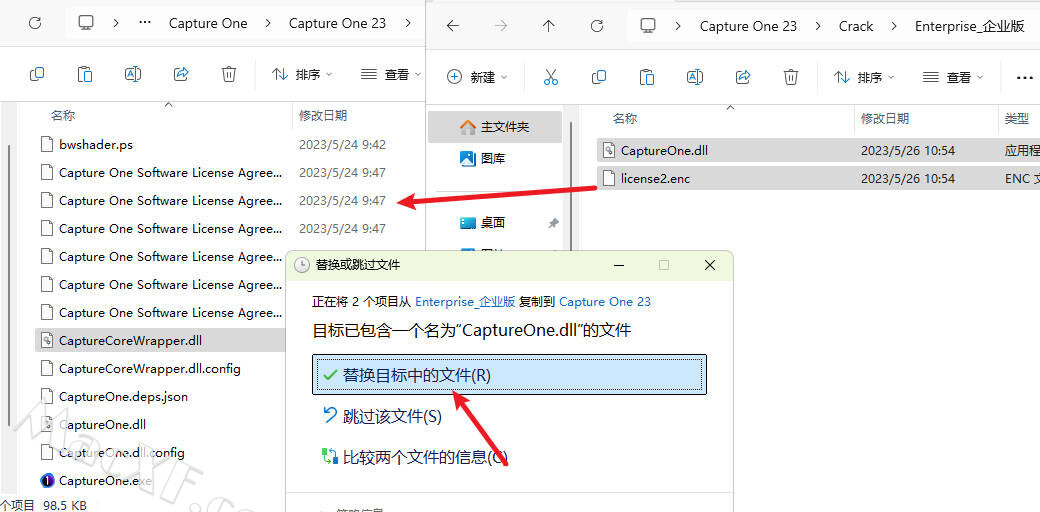This screenshot has width=1040, height=512.
Task: Click the pin icon beside 桌面
Action: coord(553,224)
